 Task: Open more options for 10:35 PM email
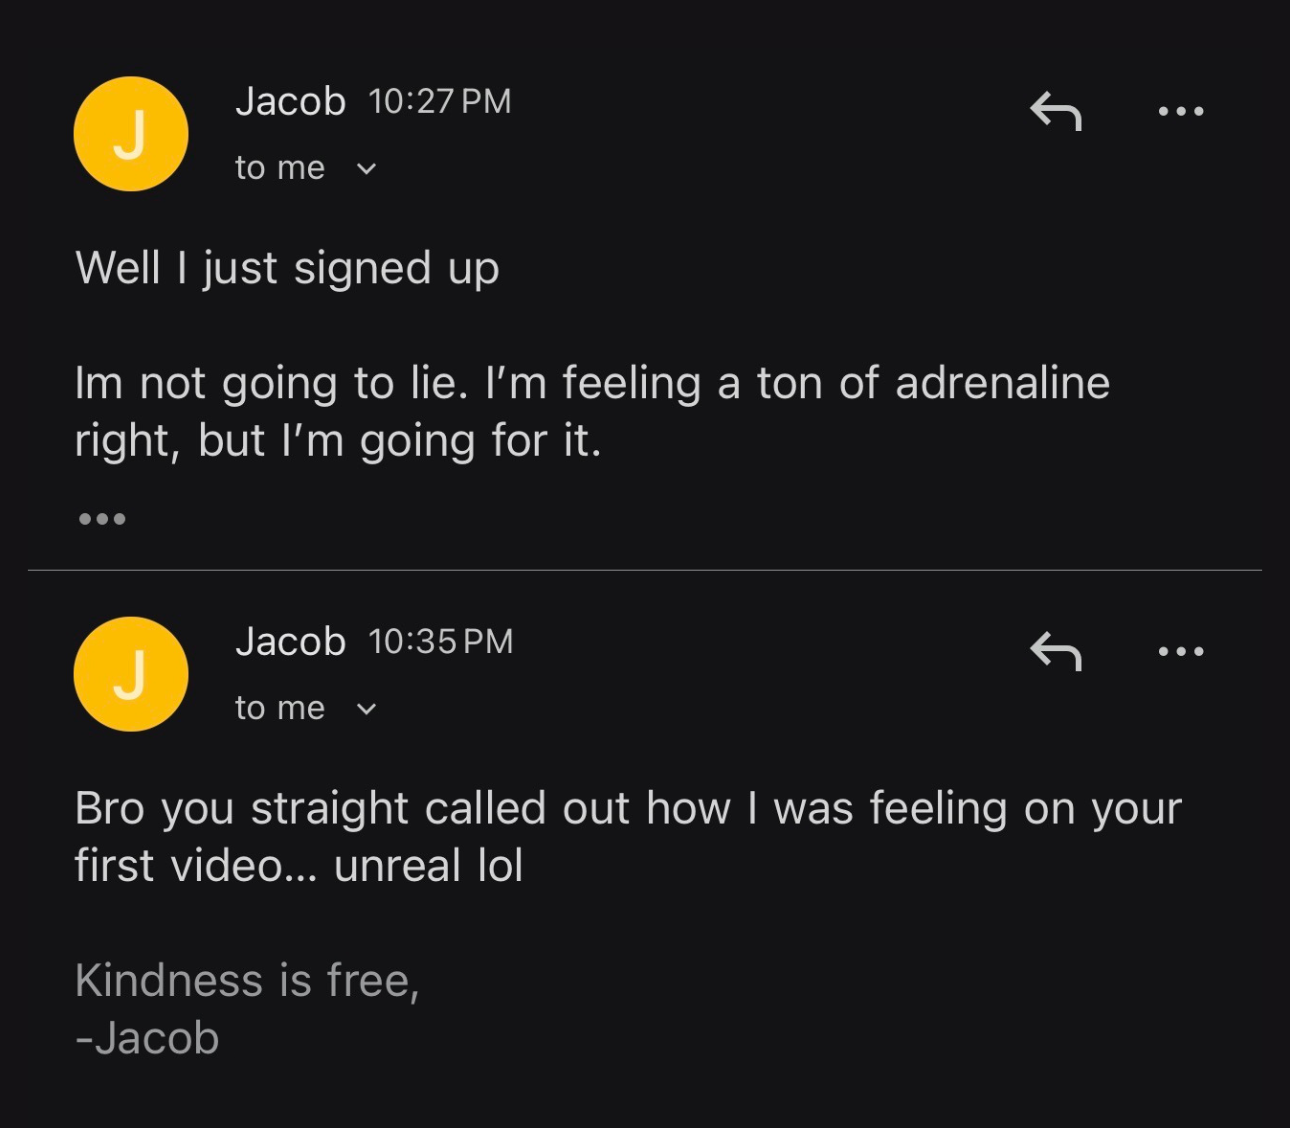[1181, 651]
